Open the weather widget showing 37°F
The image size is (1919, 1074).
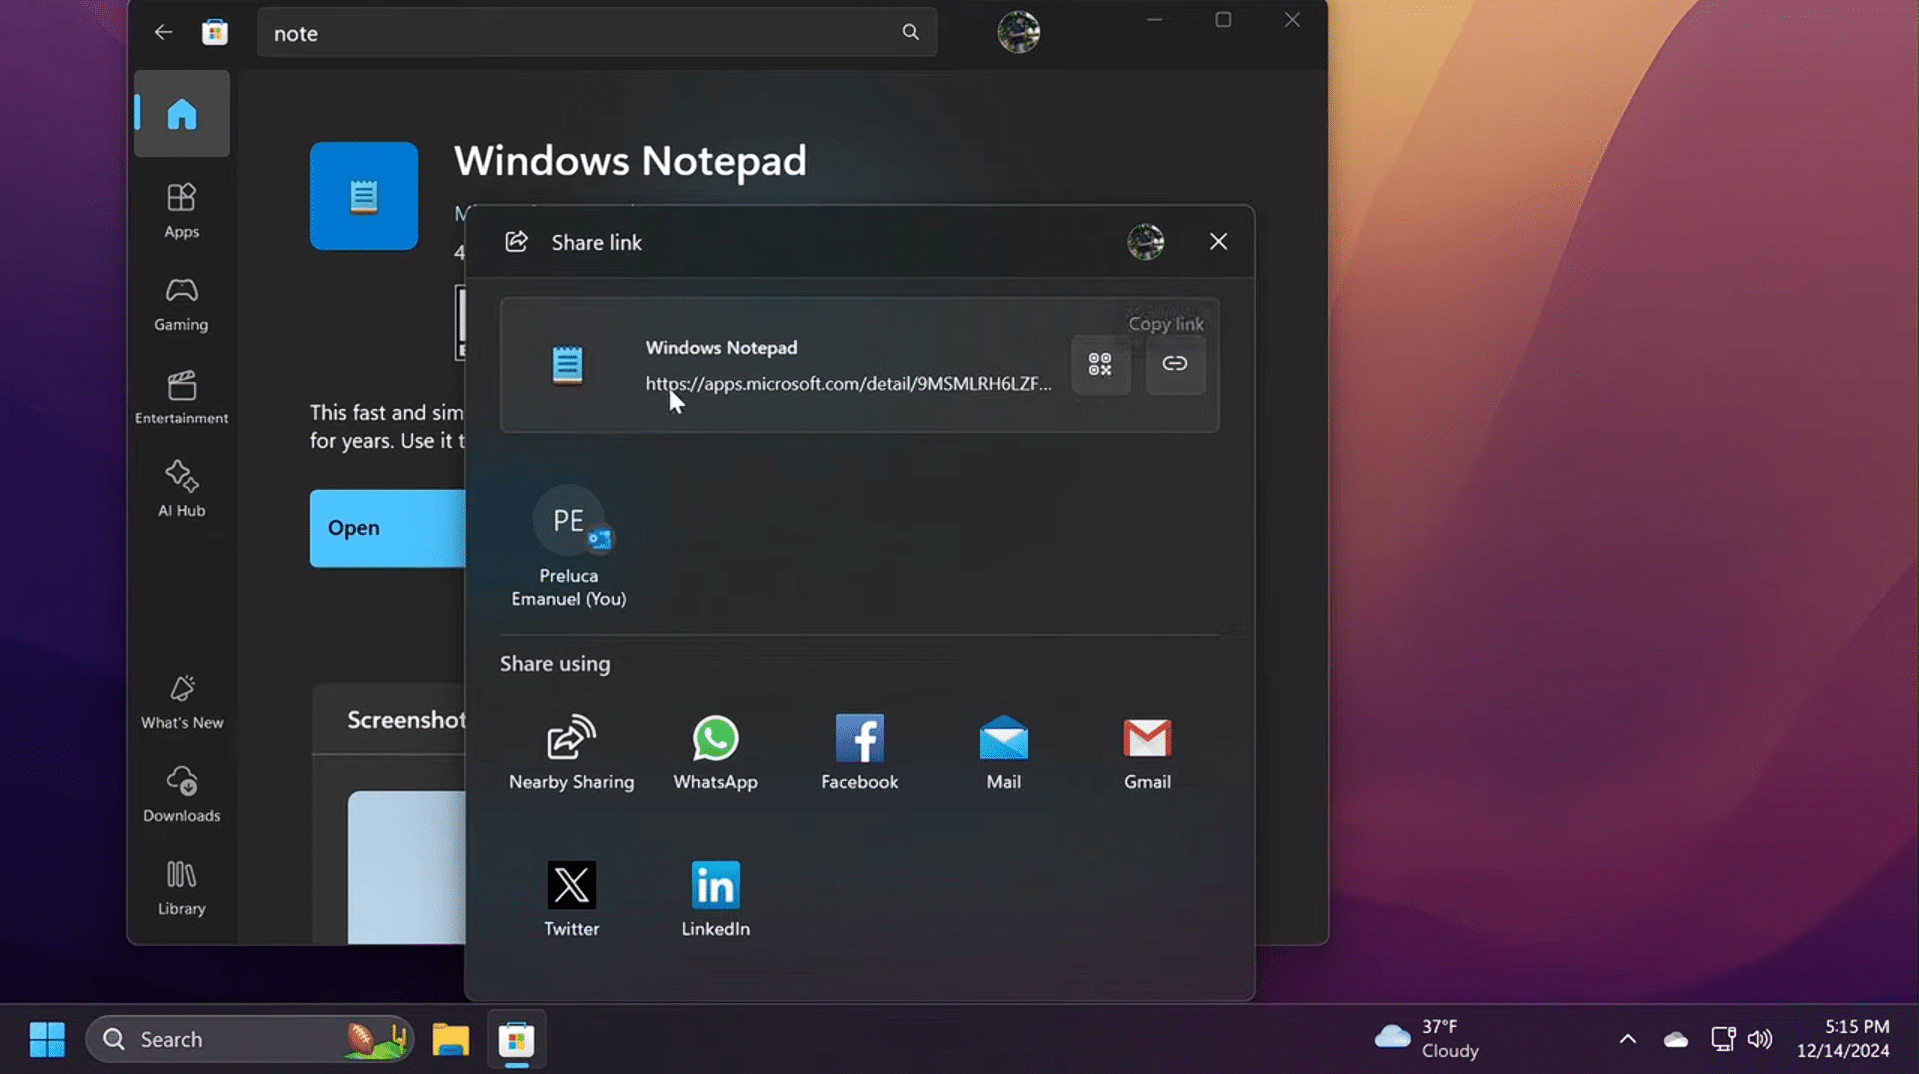[x=1427, y=1039]
